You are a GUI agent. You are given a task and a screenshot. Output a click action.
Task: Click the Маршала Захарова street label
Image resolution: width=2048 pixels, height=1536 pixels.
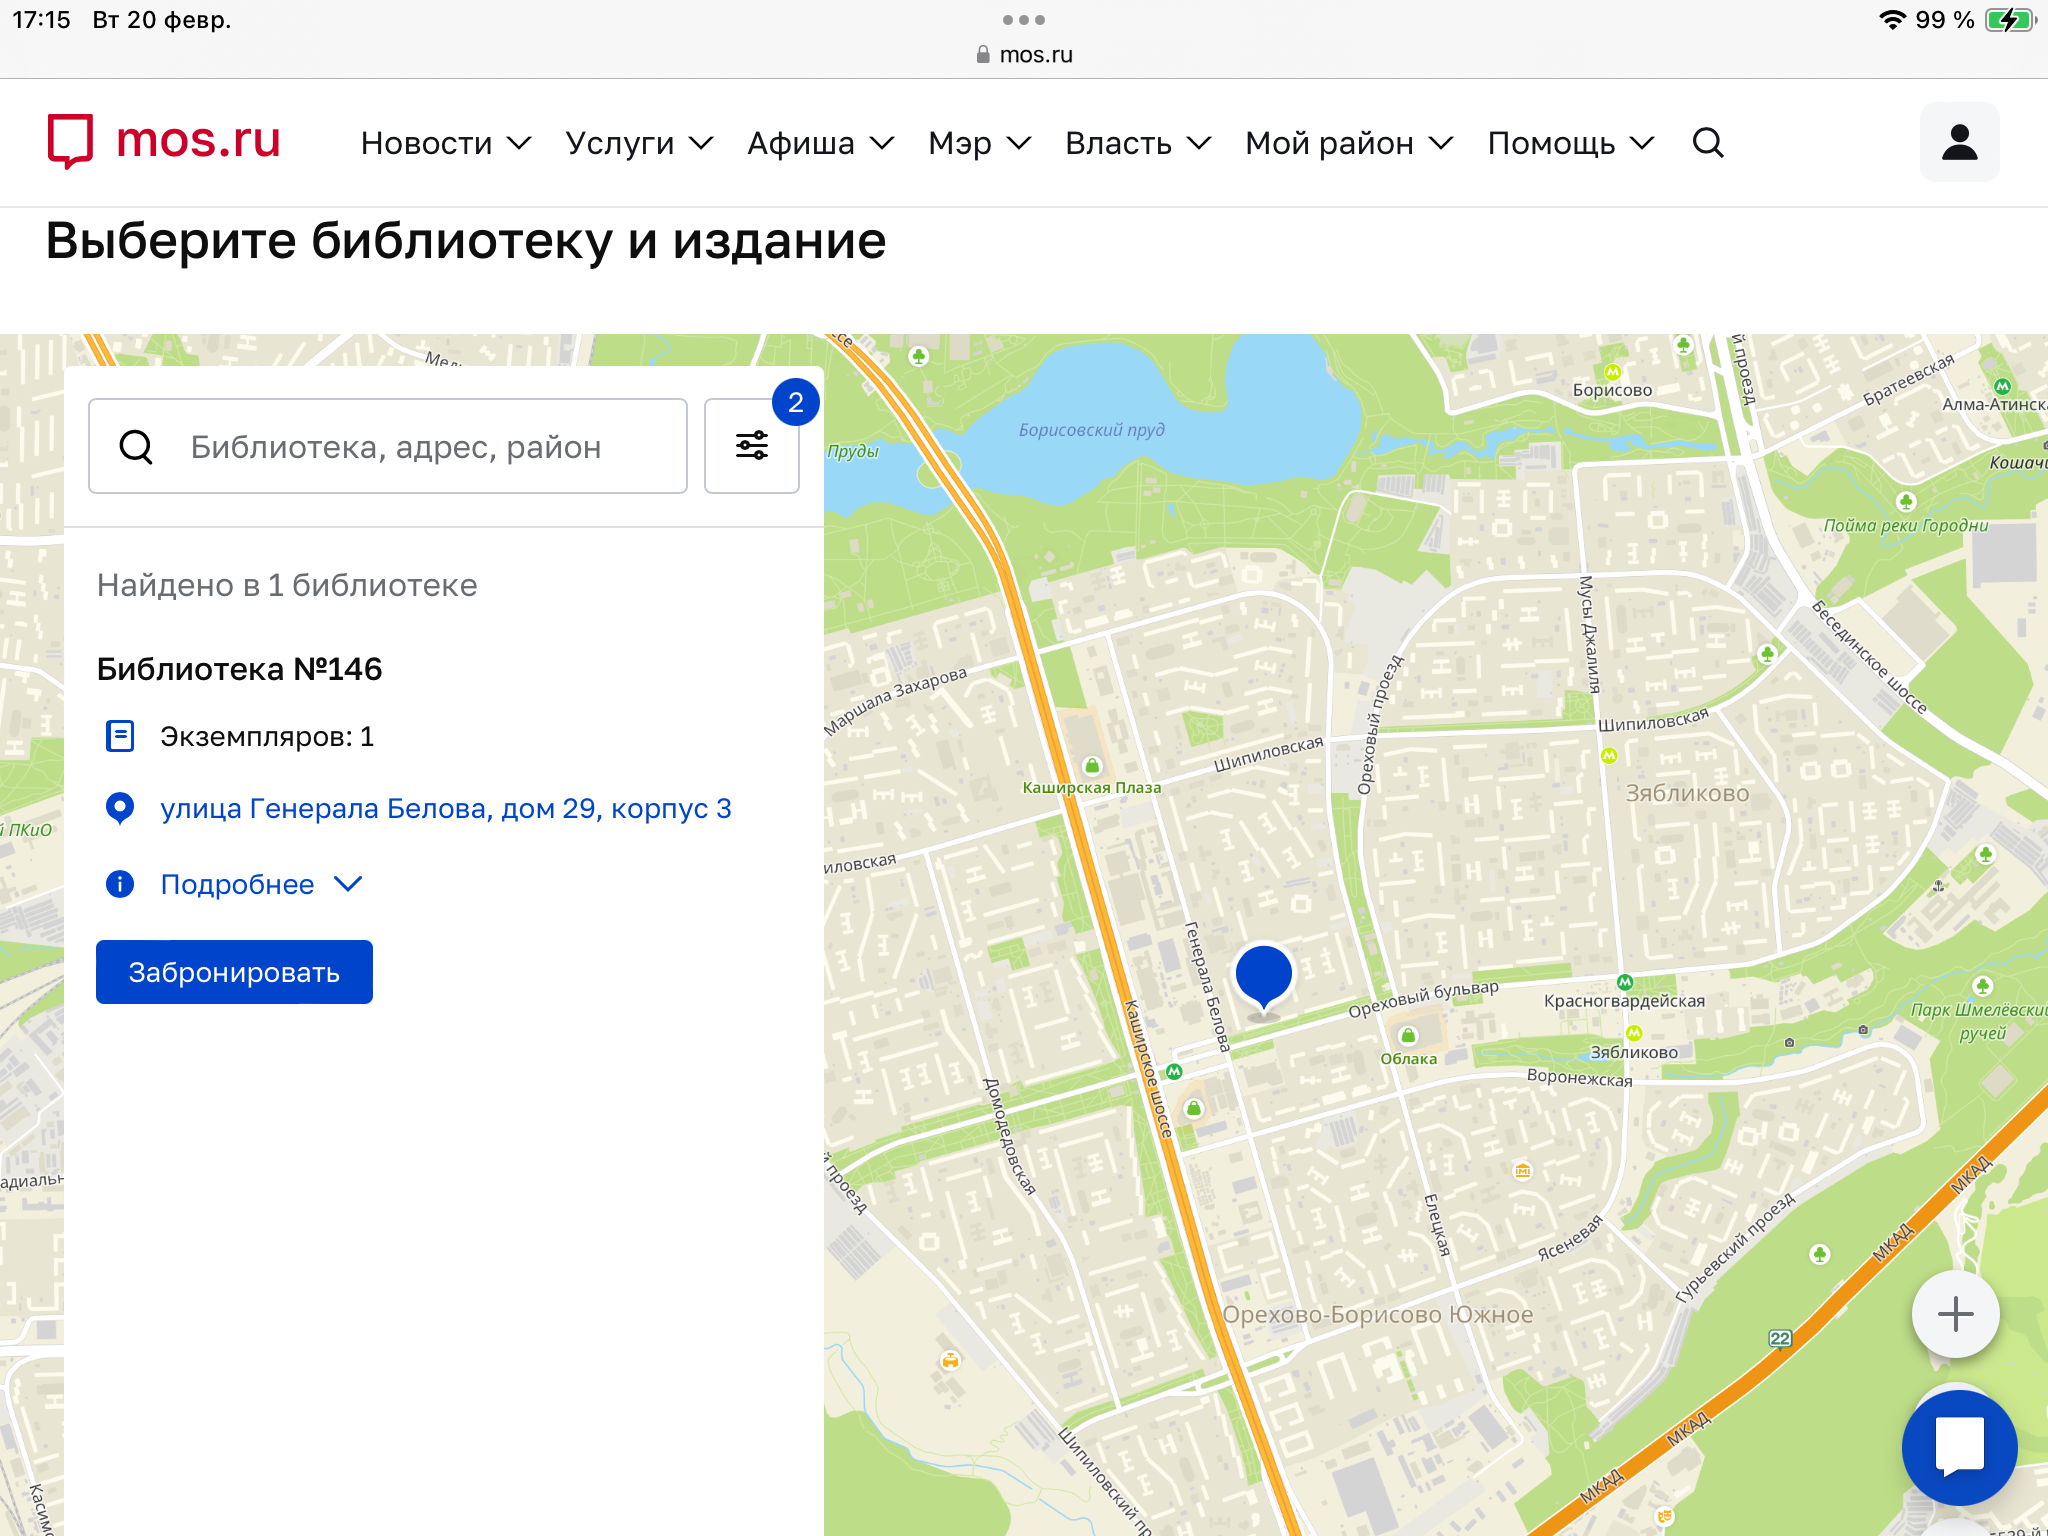click(896, 700)
